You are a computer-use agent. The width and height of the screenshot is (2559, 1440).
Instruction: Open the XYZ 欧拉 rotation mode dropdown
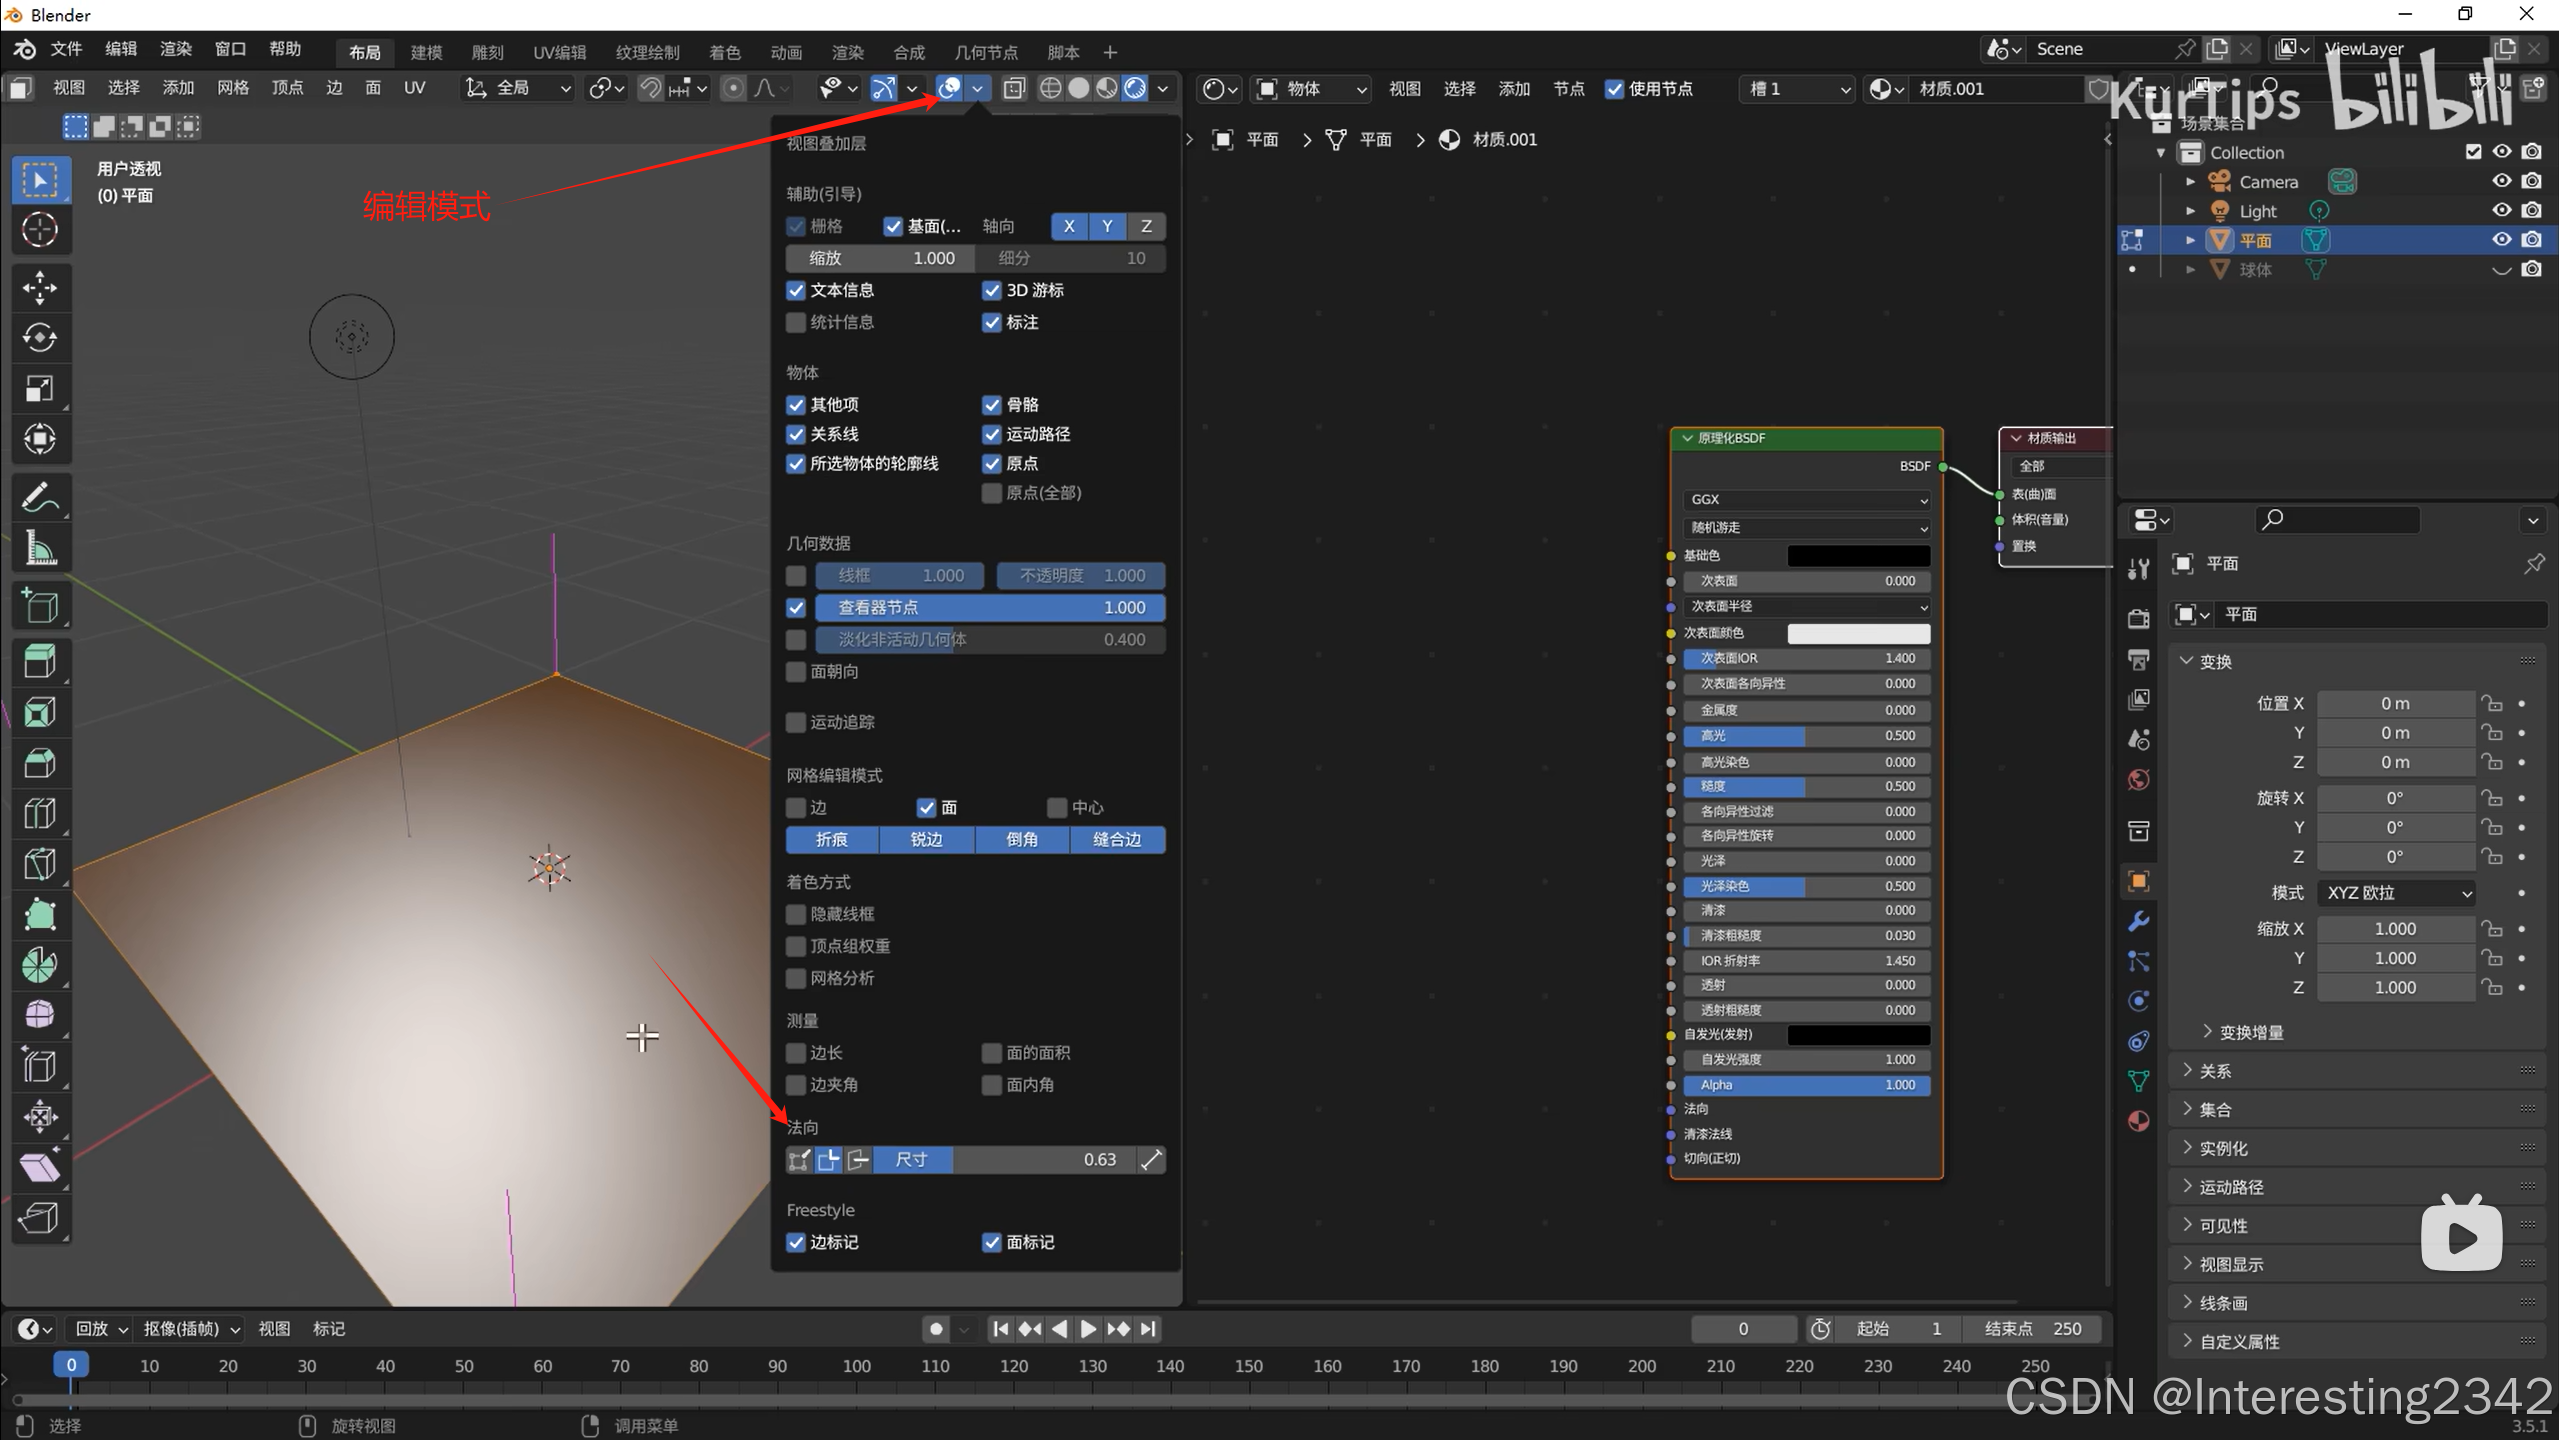2397,893
